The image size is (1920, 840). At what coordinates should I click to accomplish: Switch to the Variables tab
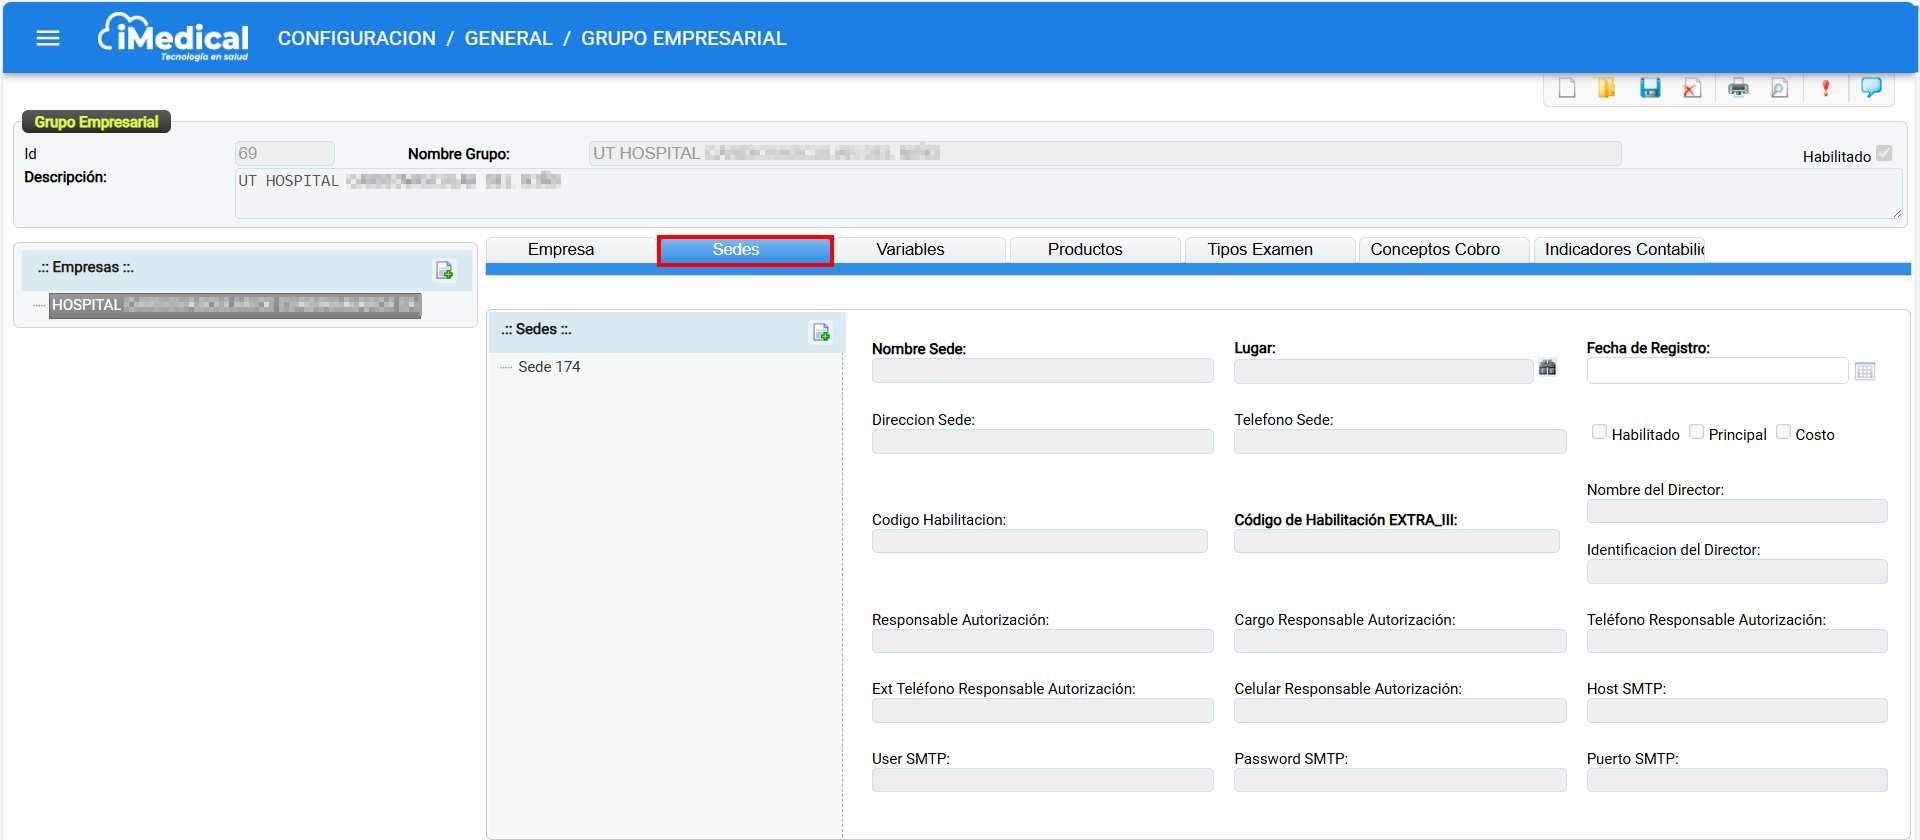[910, 250]
